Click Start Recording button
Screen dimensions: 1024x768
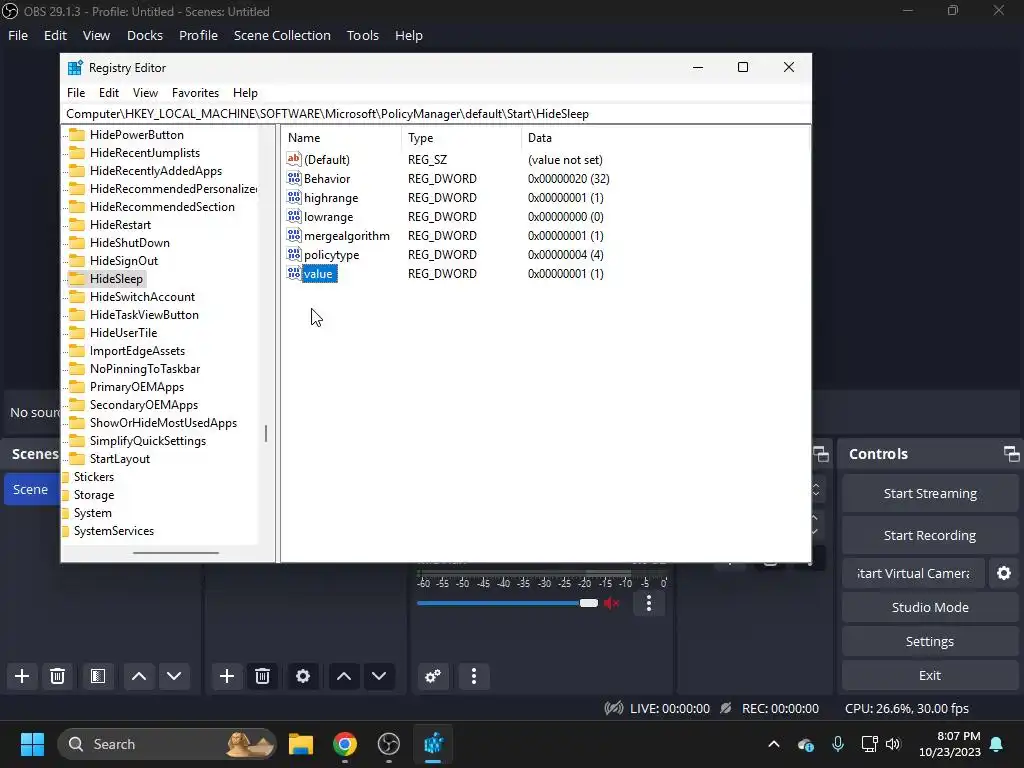(x=930, y=536)
